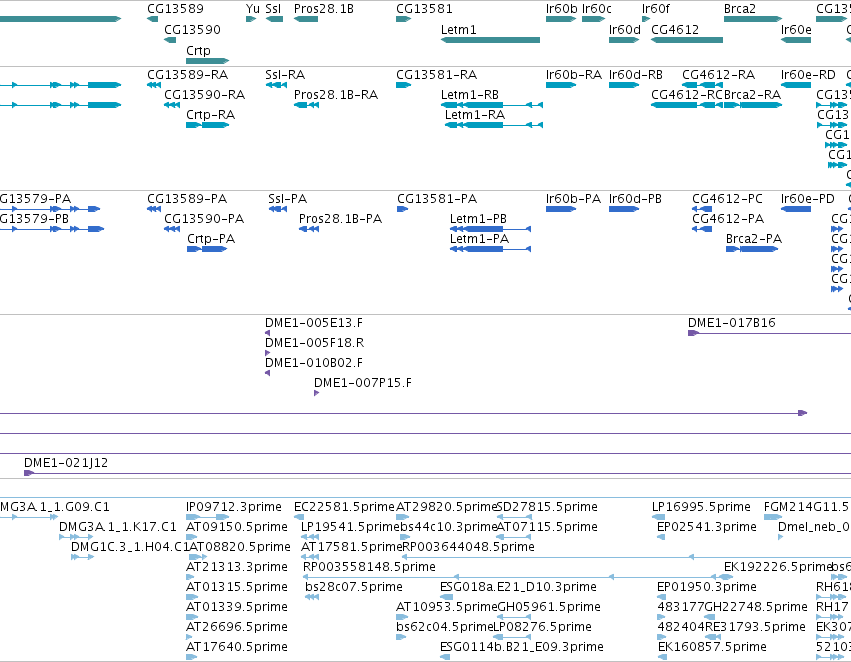Click the Ir60e-RD transcript label
The width and height of the screenshot is (851, 662).
pos(808,75)
